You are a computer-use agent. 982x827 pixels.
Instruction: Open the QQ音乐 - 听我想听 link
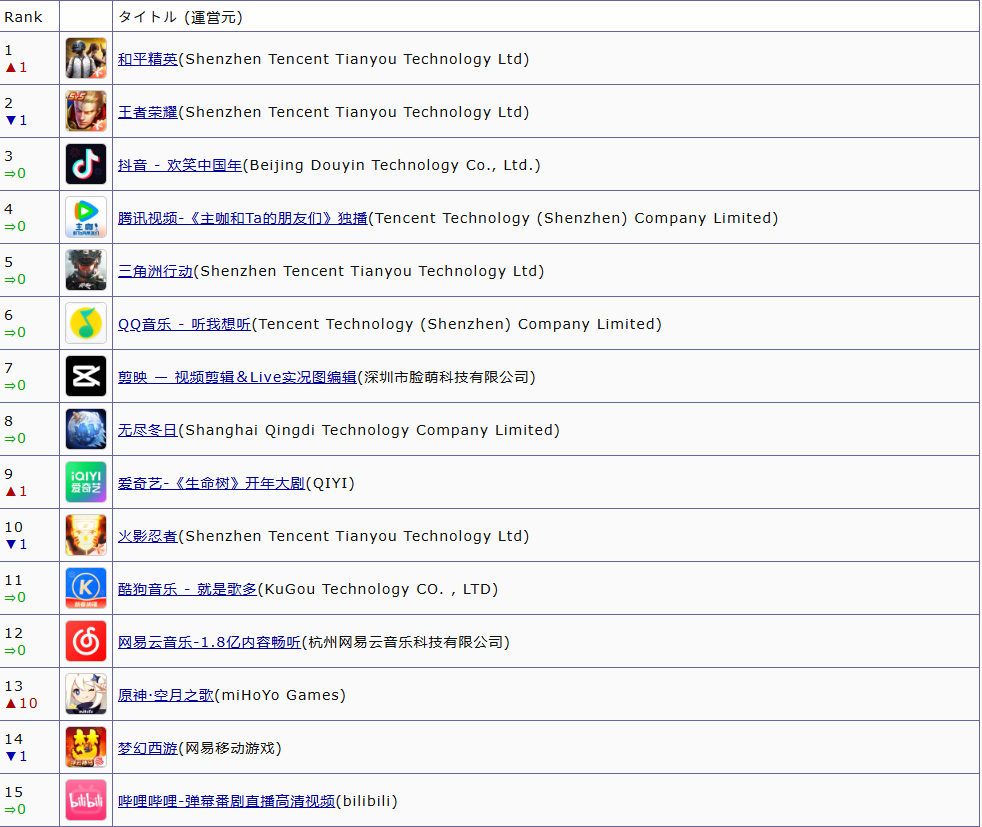[x=184, y=324]
